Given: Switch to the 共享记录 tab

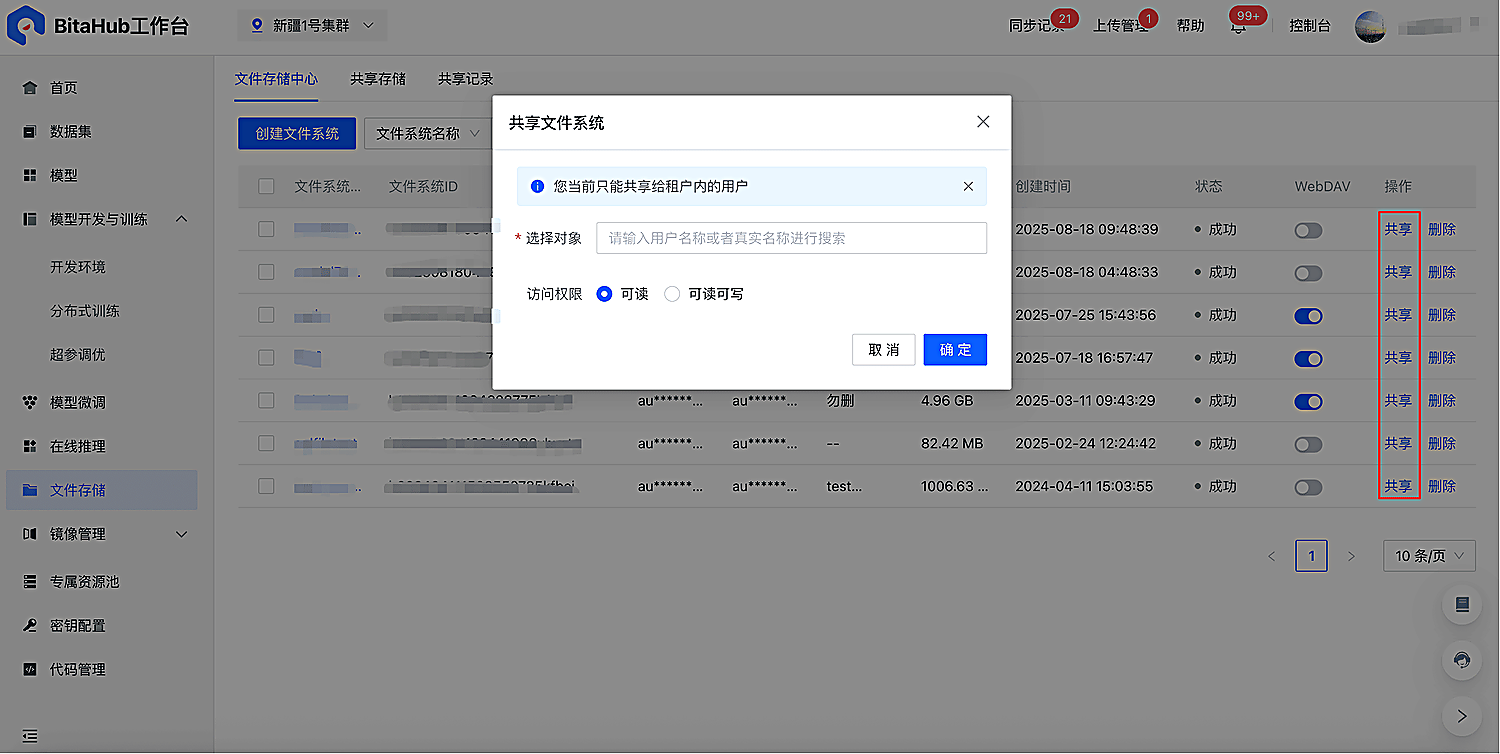Looking at the screenshot, I should pos(466,79).
